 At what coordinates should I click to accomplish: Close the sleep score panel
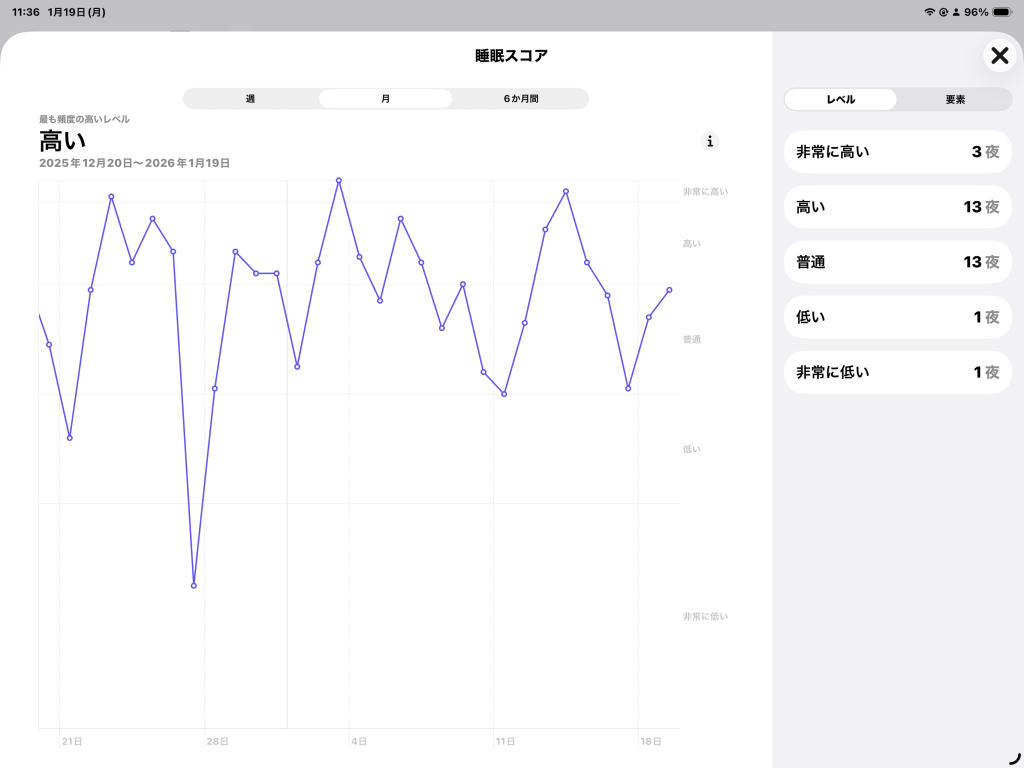tap(998, 56)
